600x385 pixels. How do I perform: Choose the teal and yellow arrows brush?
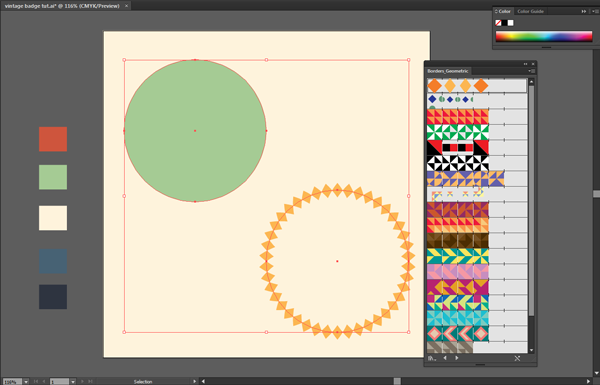[x=477, y=256]
